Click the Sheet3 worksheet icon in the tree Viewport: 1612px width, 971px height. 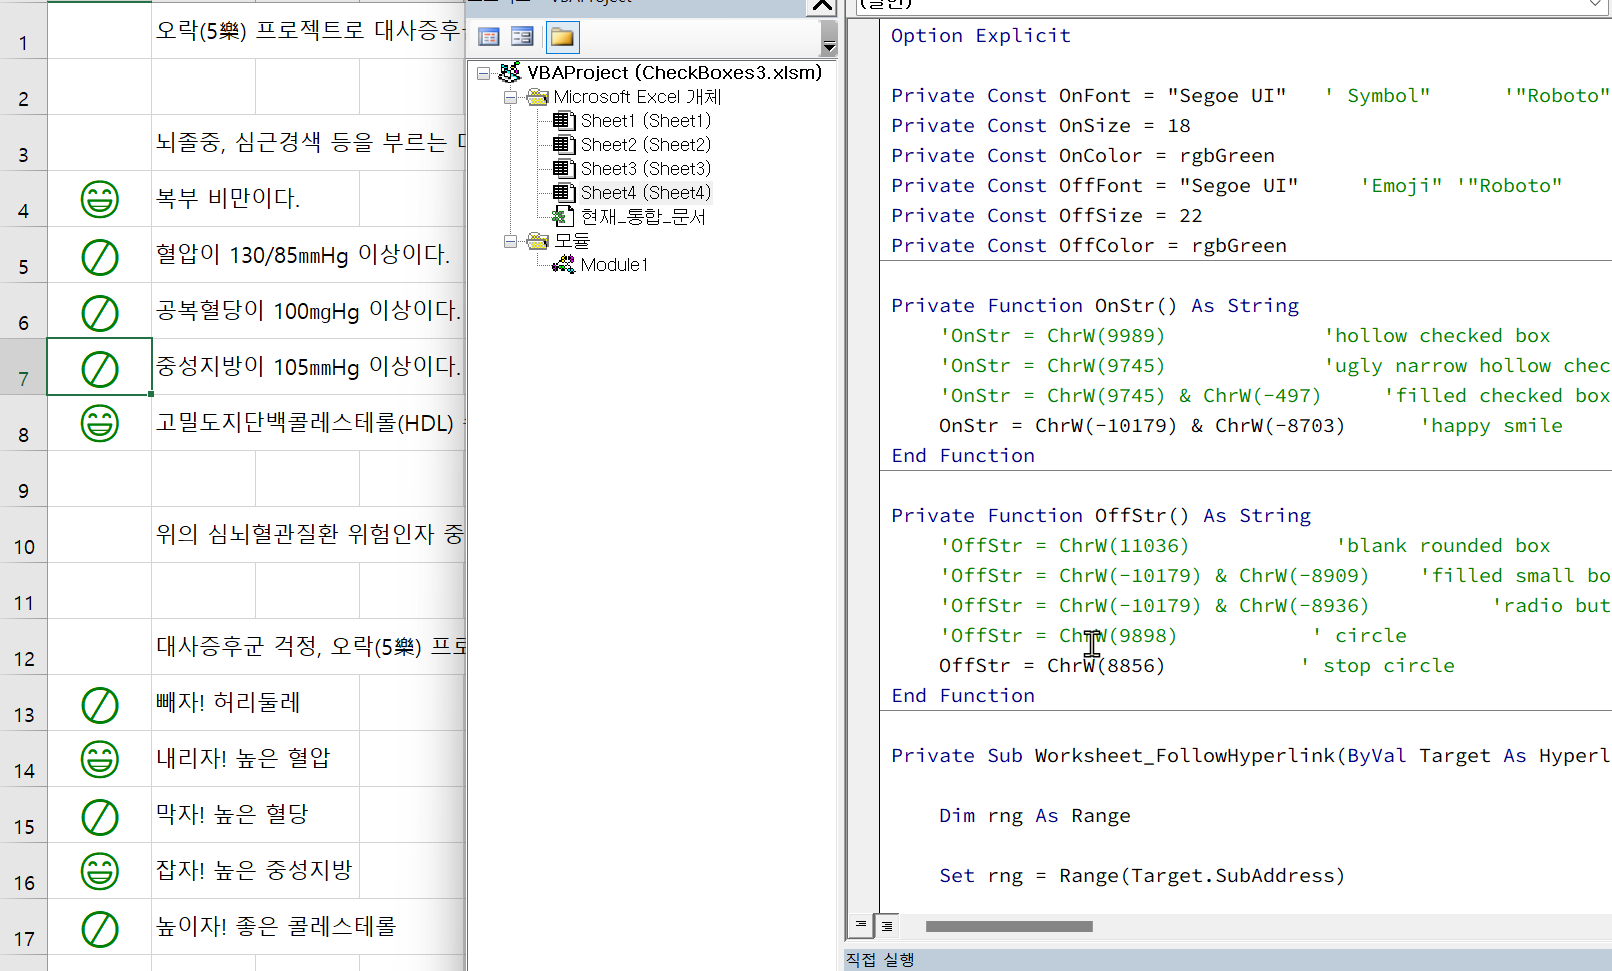[x=564, y=169]
